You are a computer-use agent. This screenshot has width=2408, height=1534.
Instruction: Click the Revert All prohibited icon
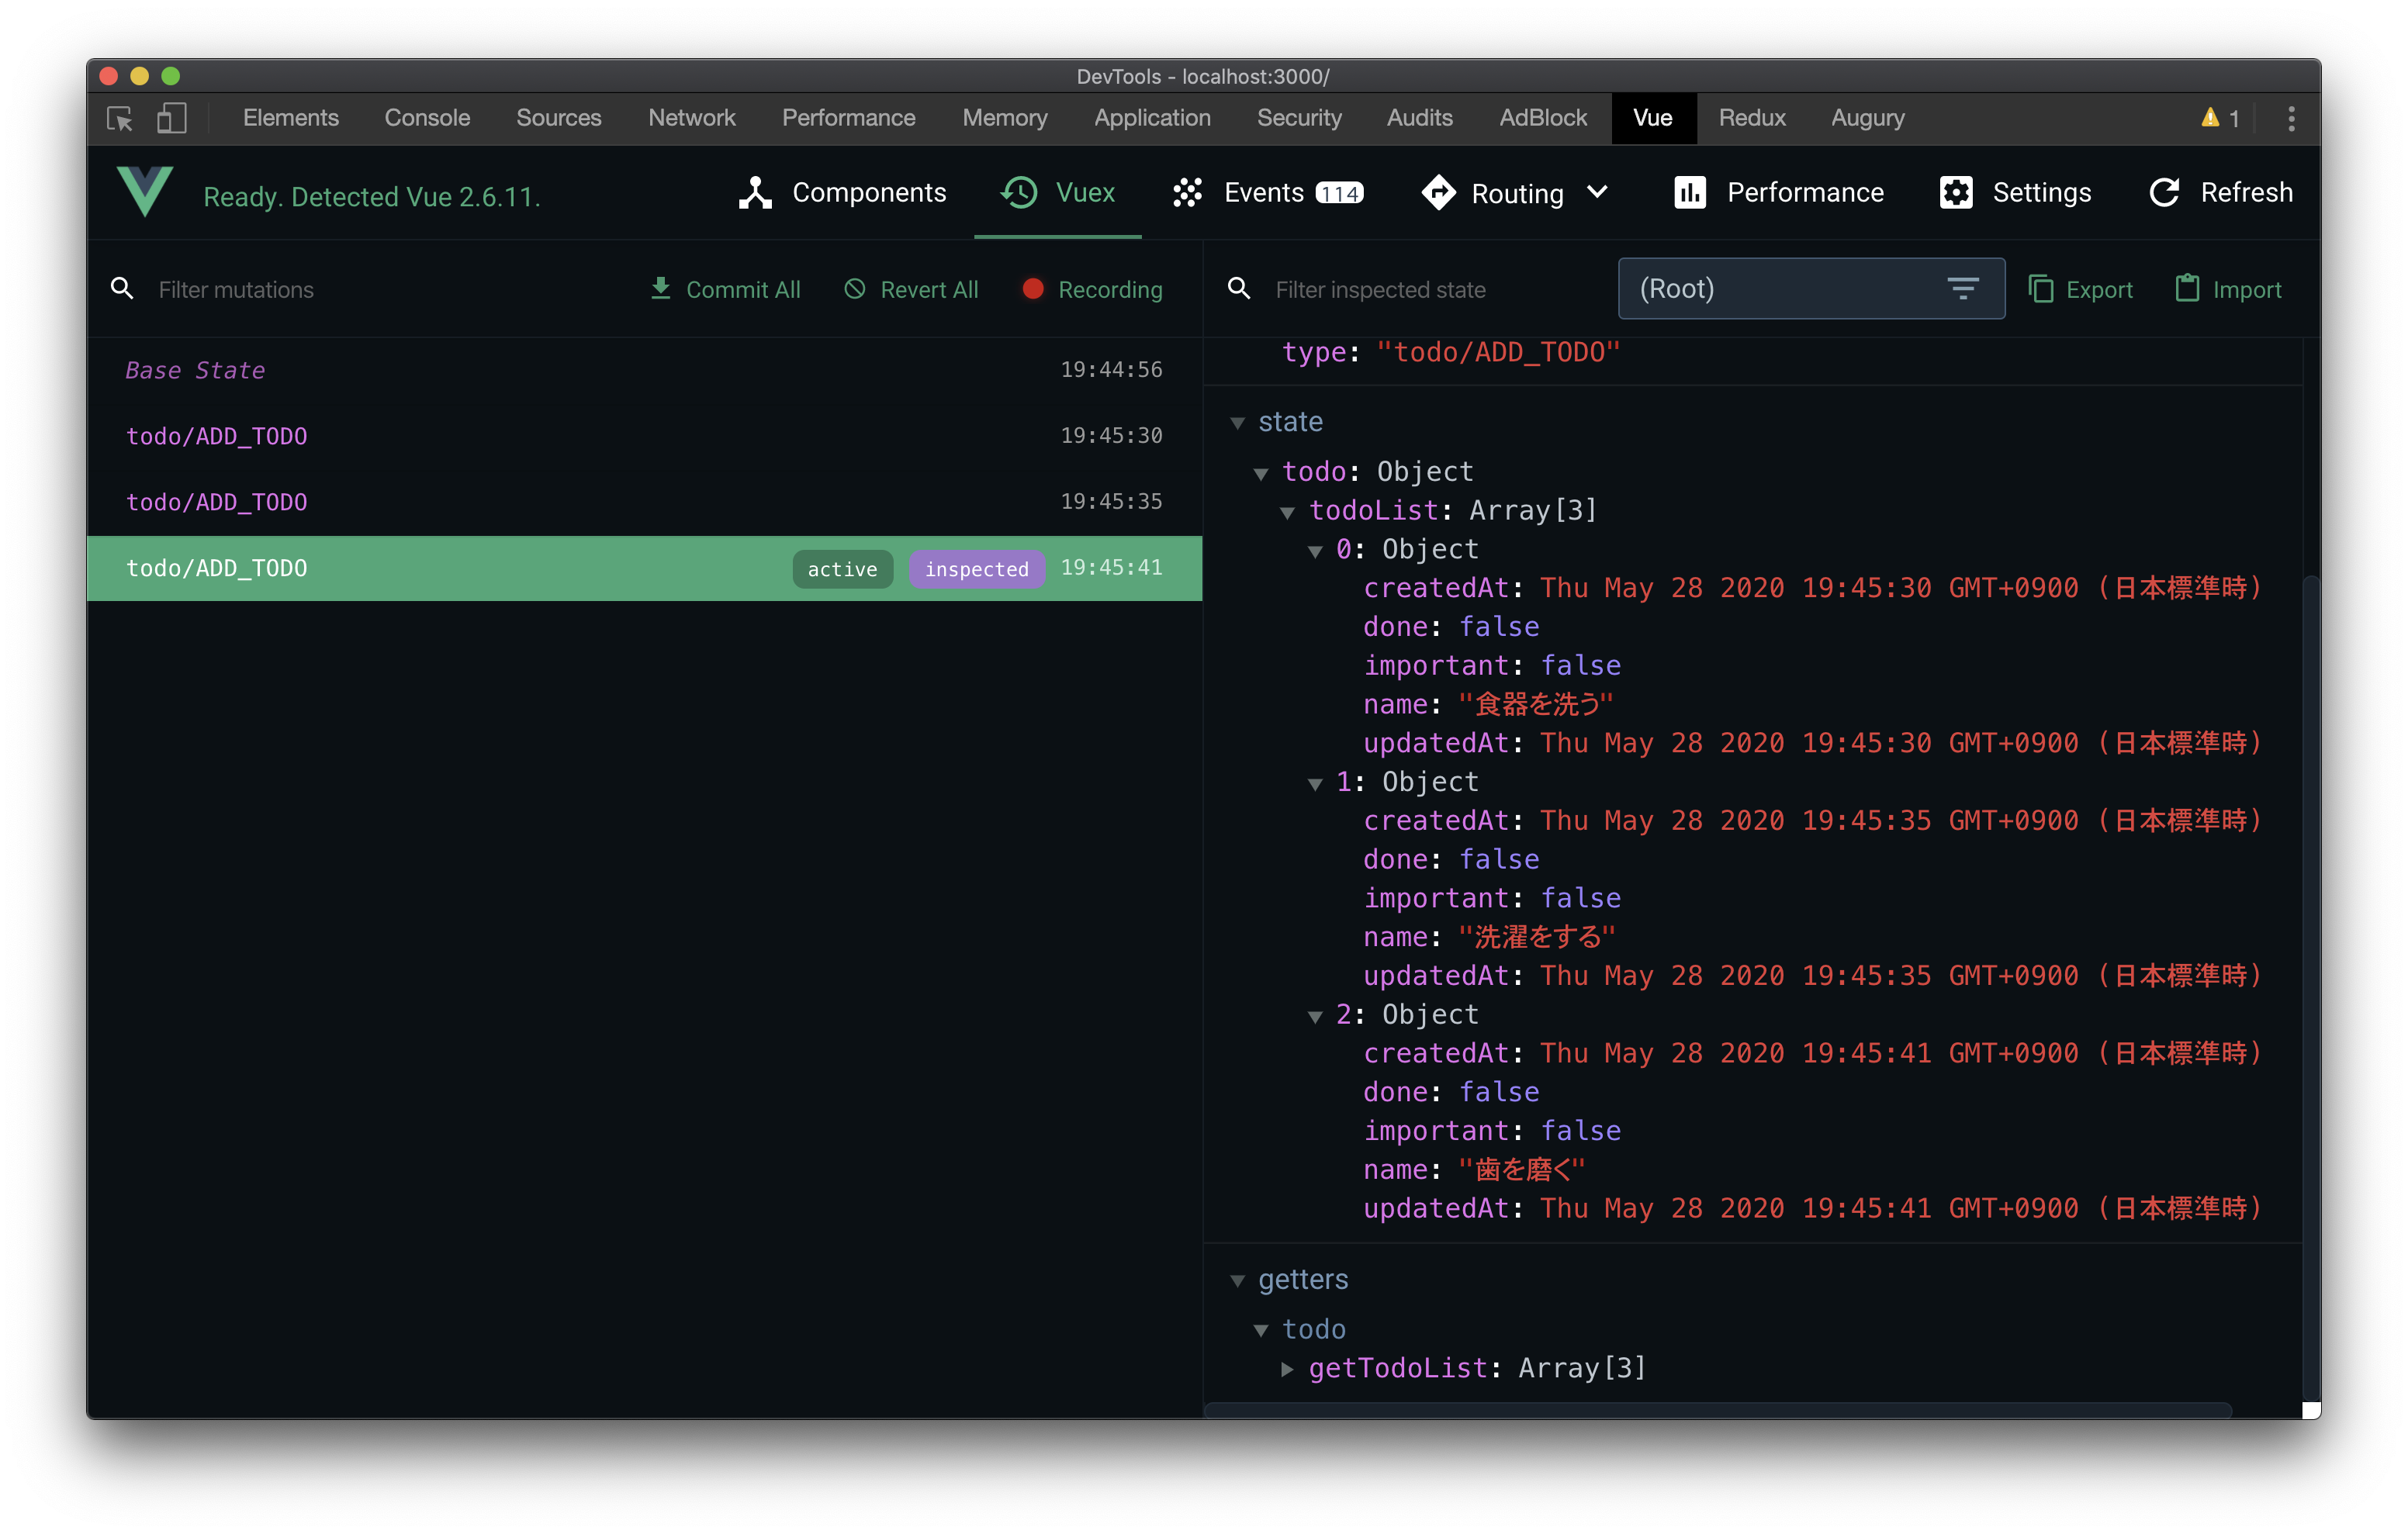[855, 289]
